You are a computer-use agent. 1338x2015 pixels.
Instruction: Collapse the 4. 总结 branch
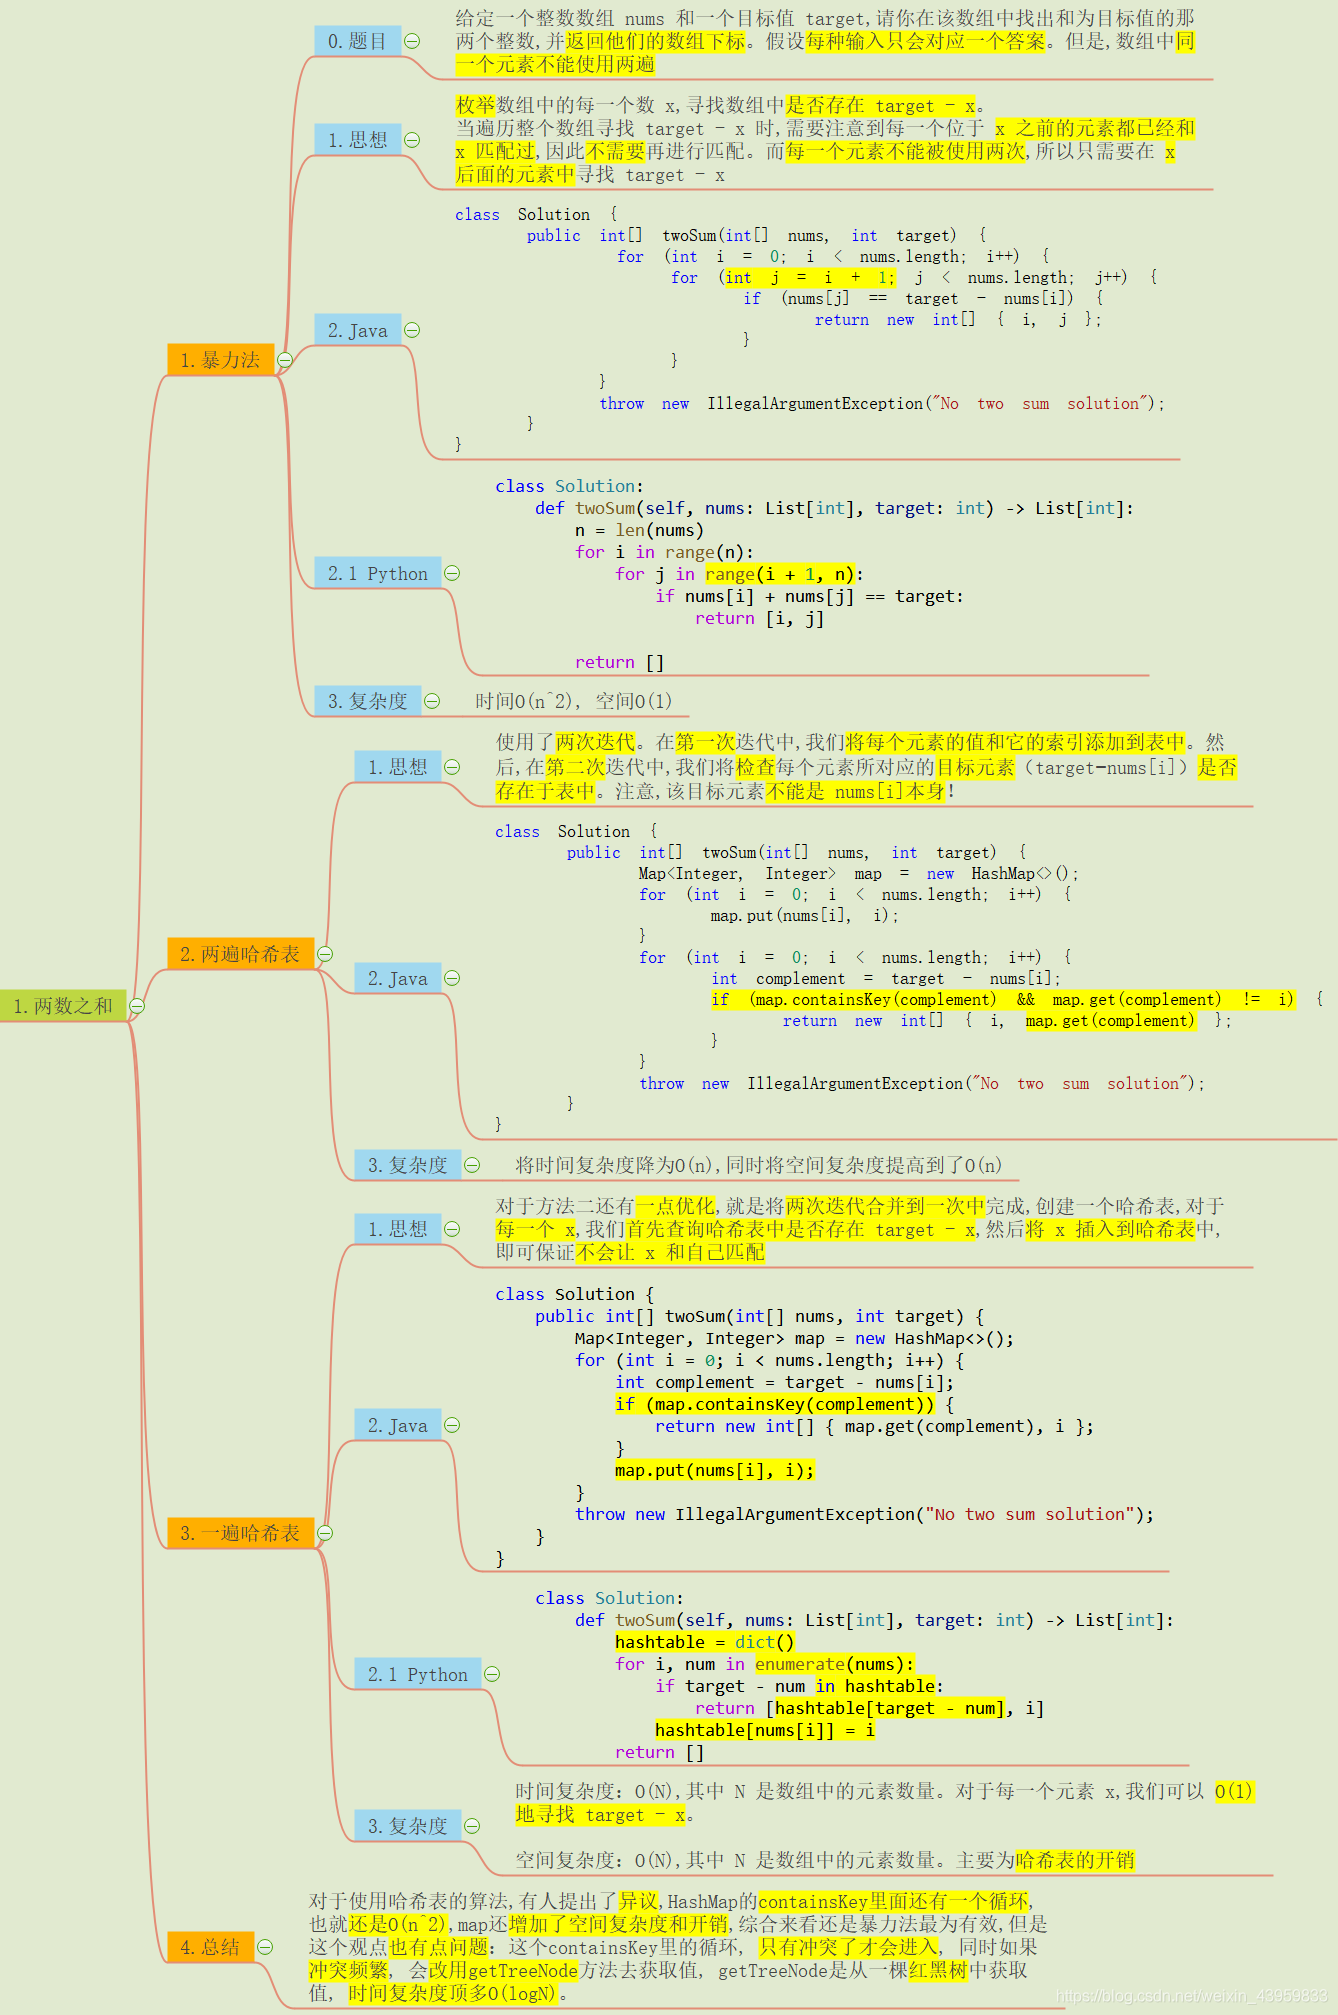click(x=265, y=1947)
